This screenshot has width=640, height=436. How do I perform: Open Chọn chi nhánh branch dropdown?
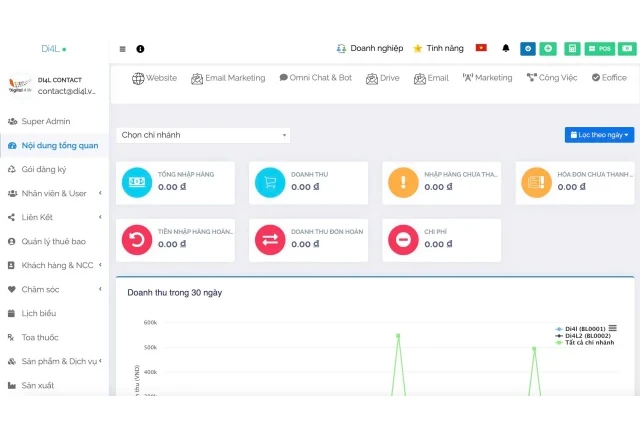coord(203,135)
